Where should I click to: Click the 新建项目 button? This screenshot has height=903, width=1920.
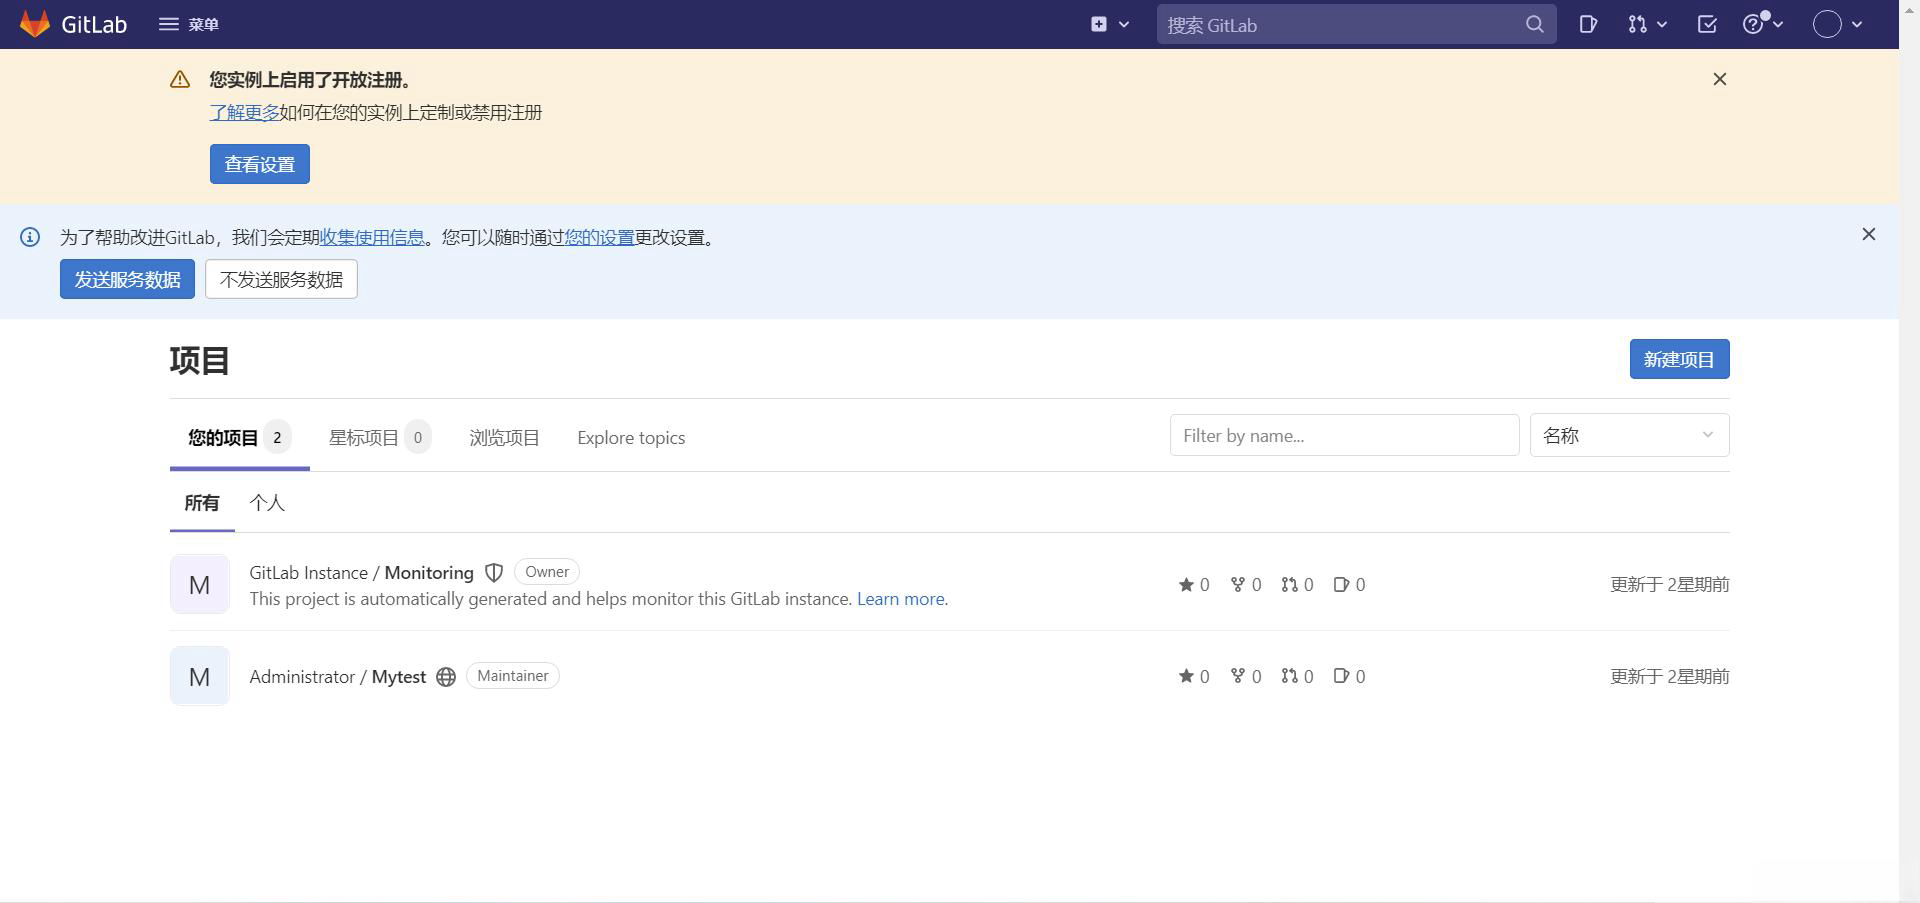pyautogui.click(x=1679, y=359)
